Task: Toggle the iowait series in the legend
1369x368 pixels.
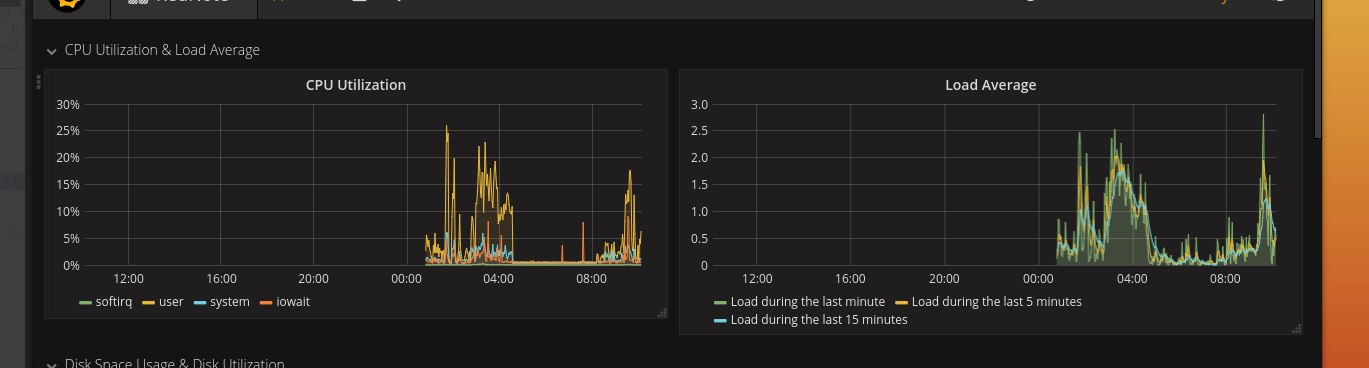Action: coord(293,301)
